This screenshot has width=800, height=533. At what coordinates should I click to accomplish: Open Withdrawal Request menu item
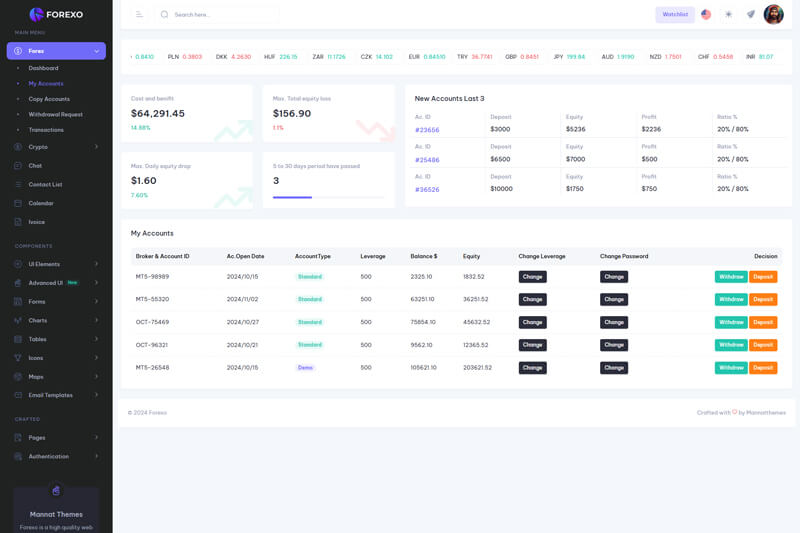56,115
